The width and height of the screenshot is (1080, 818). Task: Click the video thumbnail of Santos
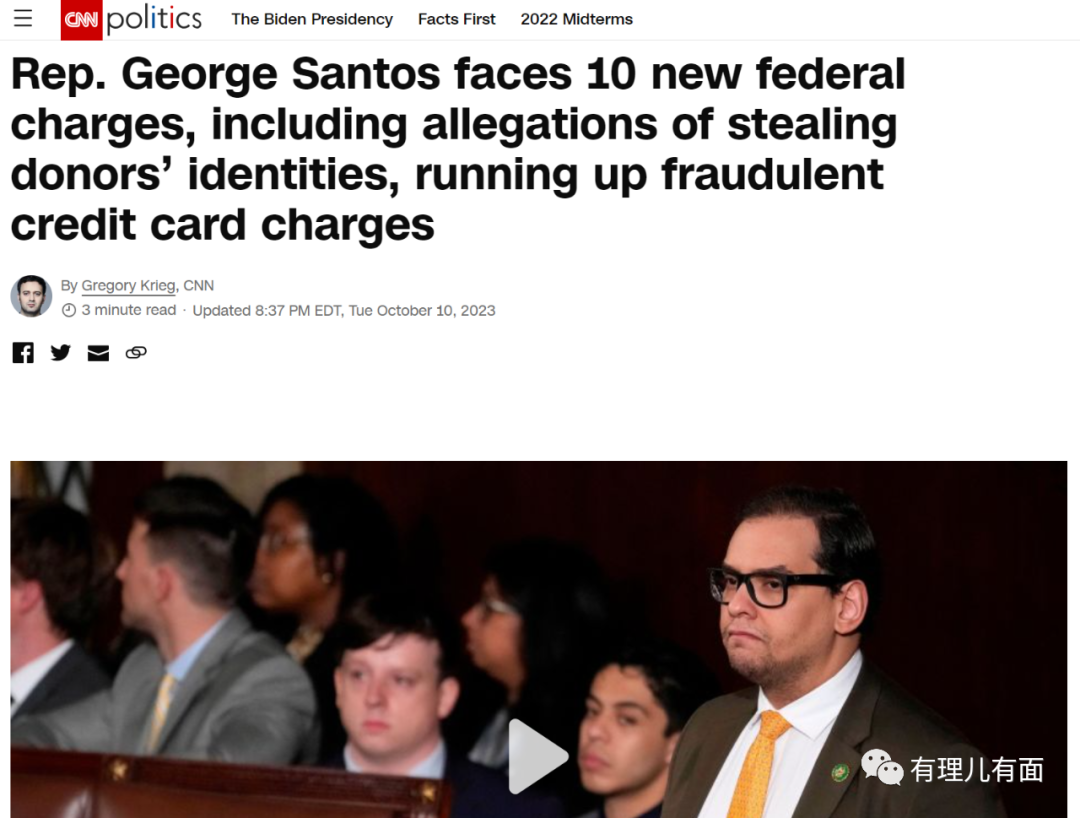539,639
